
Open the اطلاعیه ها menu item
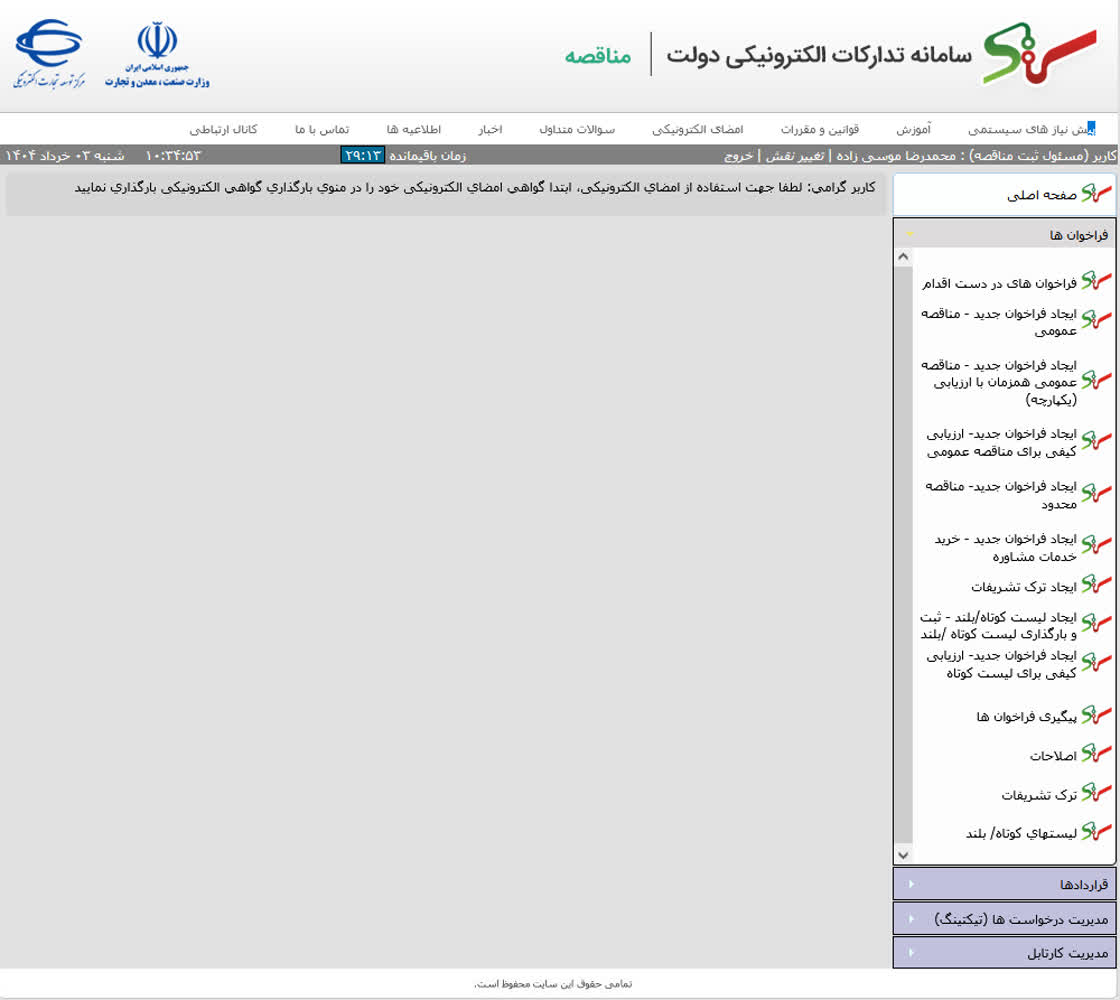coord(414,129)
